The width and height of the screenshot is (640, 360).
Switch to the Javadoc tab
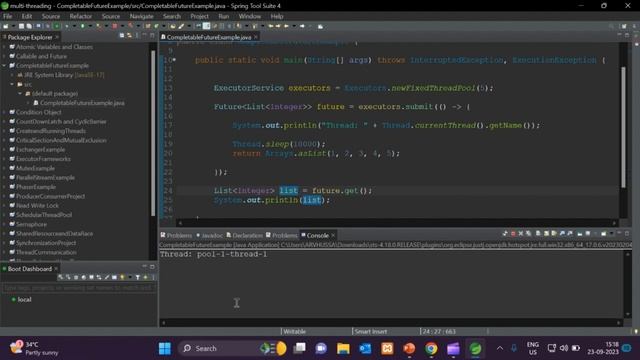(x=209, y=236)
